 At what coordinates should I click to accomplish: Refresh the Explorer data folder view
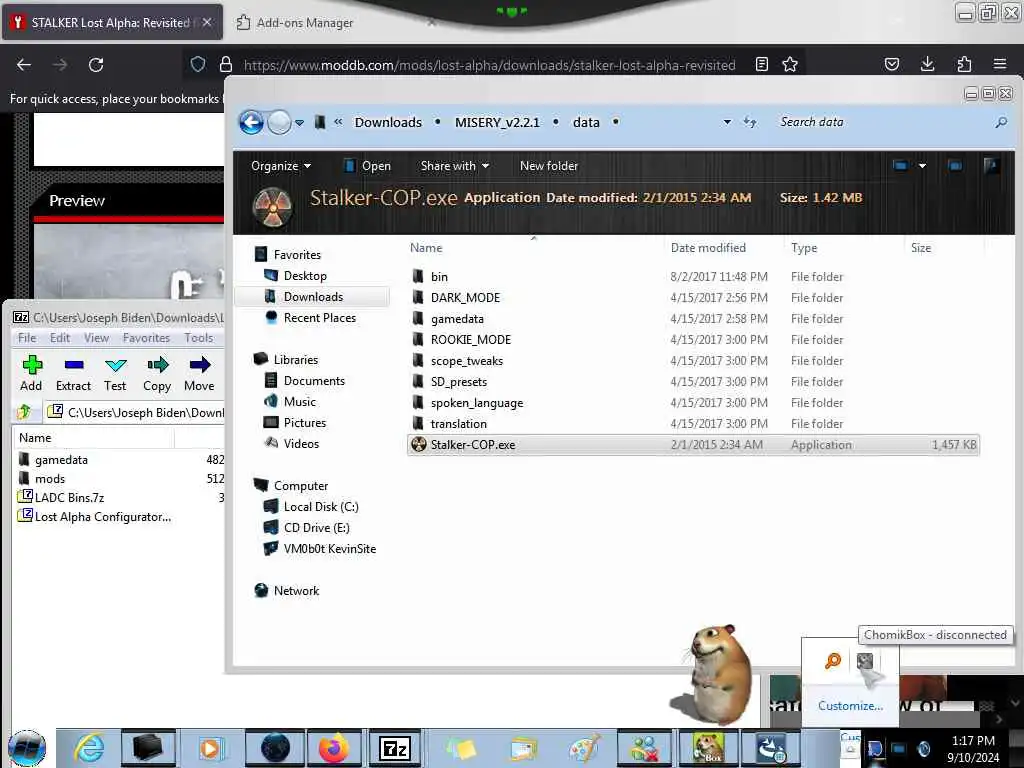(750, 122)
